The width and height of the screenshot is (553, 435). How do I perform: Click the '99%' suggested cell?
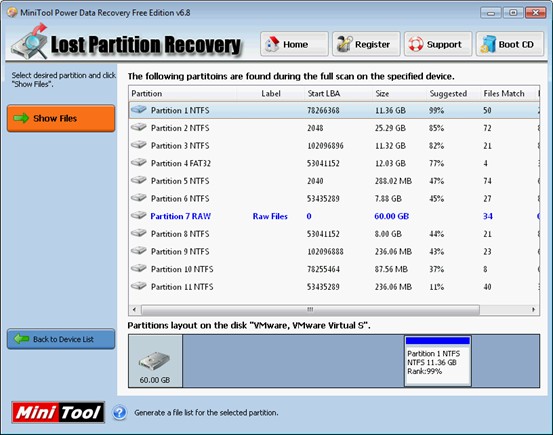[436, 110]
